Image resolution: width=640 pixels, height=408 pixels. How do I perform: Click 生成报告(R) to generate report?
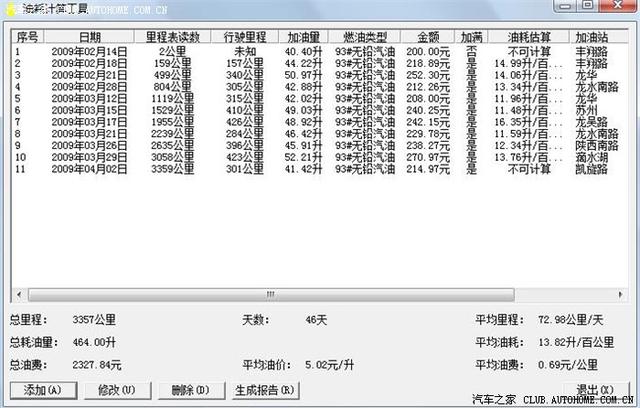pos(264,390)
